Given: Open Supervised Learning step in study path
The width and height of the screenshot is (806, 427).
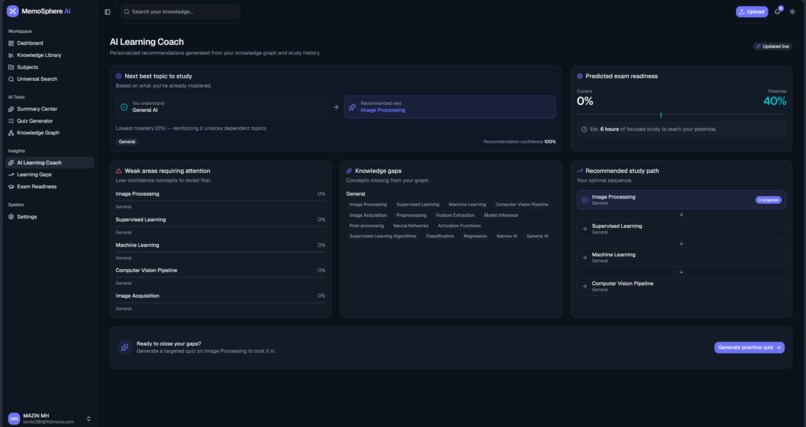Looking at the screenshot, I should 681,229.
